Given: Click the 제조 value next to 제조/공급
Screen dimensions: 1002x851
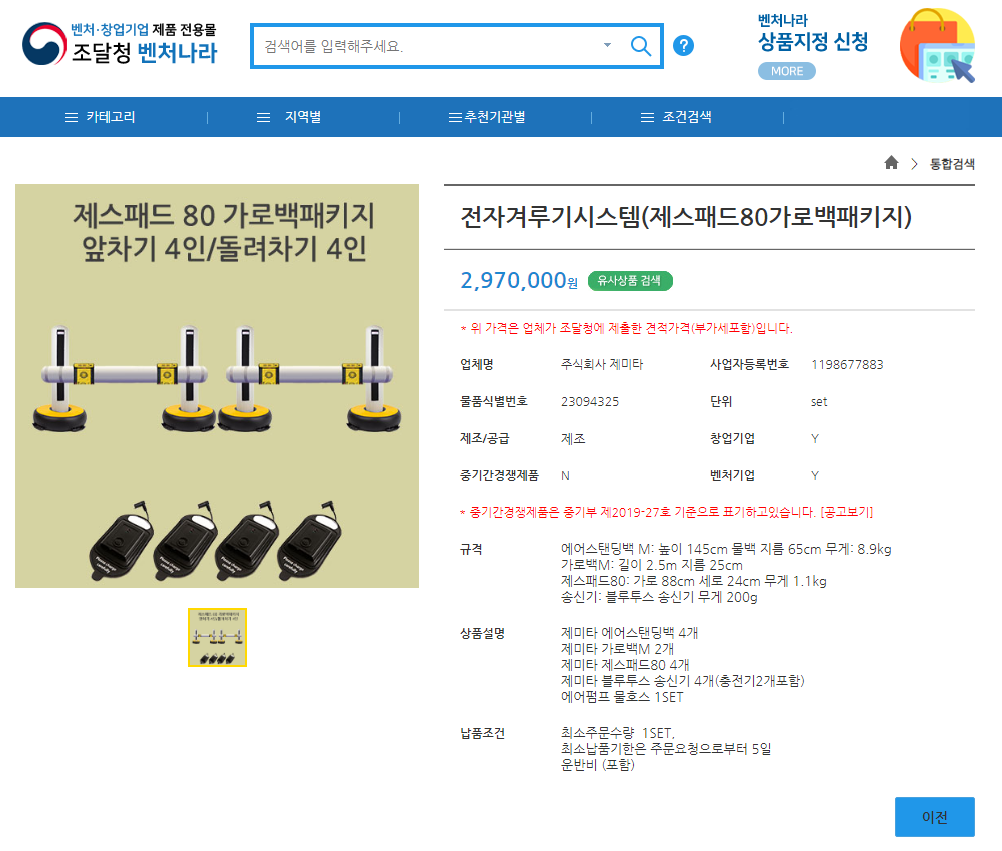Looking at the screenshot, I should coord(573,438).
